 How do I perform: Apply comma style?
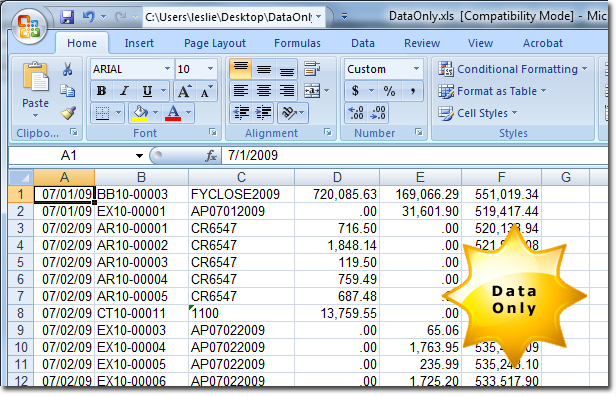412,91
